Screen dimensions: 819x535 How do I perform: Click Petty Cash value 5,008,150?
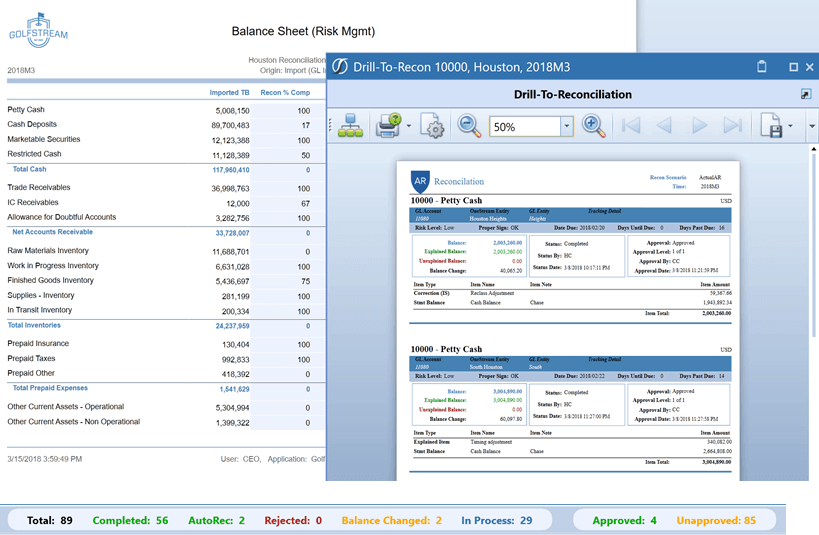click(232, 111)
